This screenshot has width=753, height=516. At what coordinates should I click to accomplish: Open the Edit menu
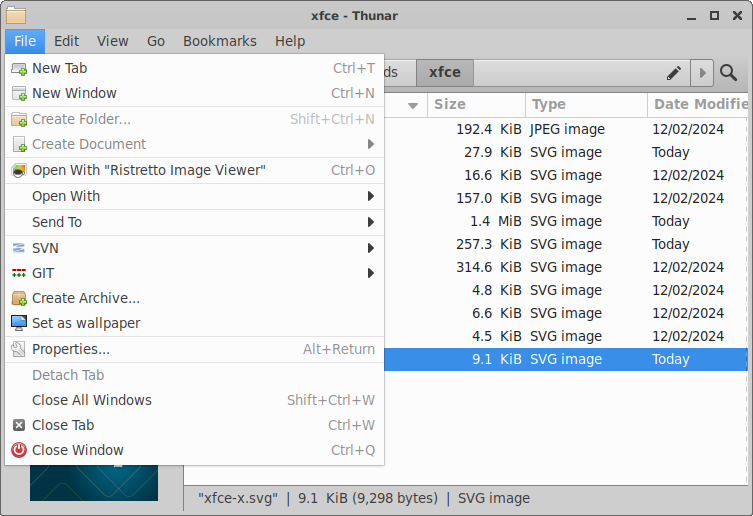pos(66,41)
